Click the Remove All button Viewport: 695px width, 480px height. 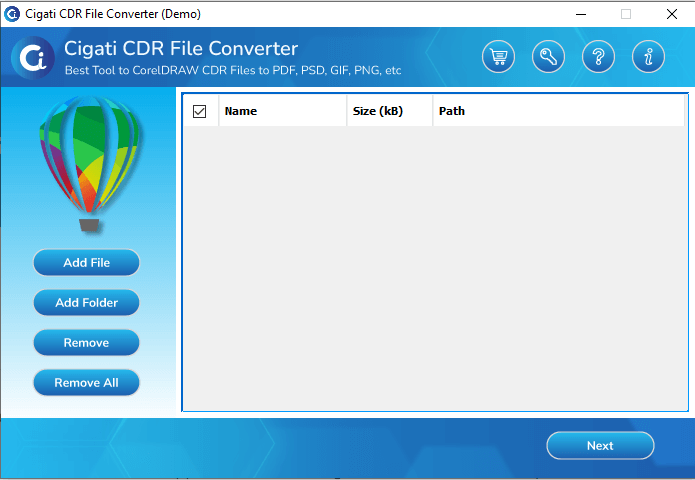pos(86,382)
